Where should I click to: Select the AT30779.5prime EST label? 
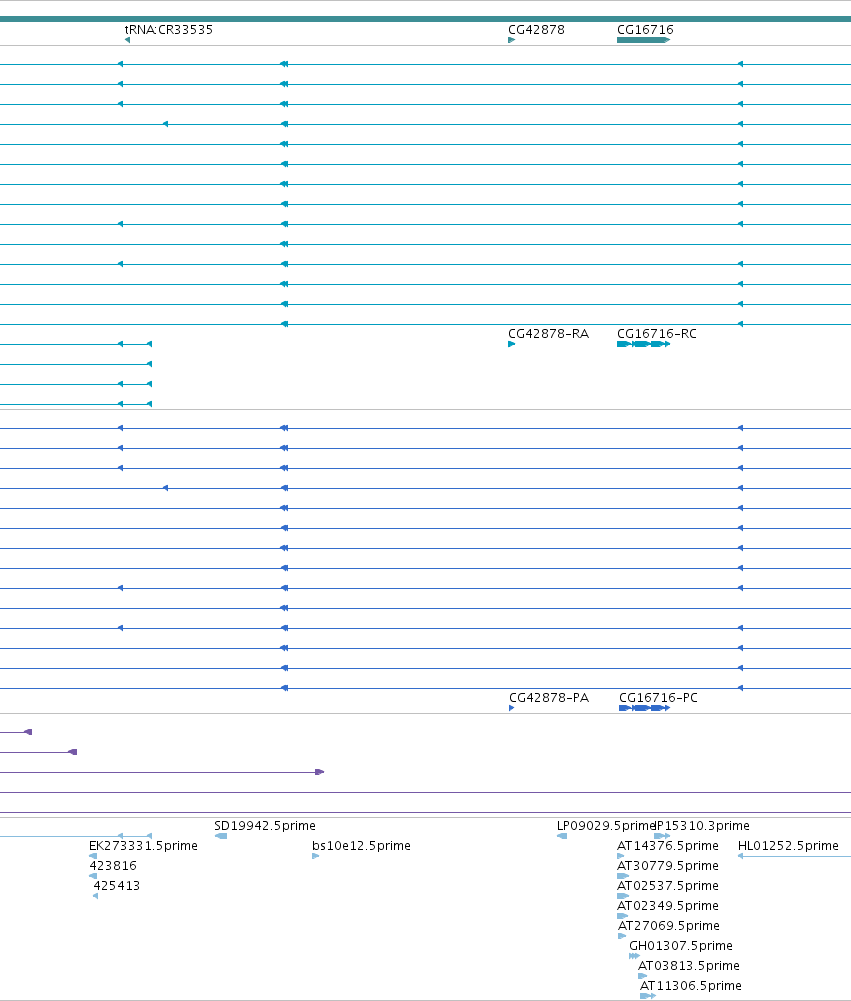[x=668, y=865]
